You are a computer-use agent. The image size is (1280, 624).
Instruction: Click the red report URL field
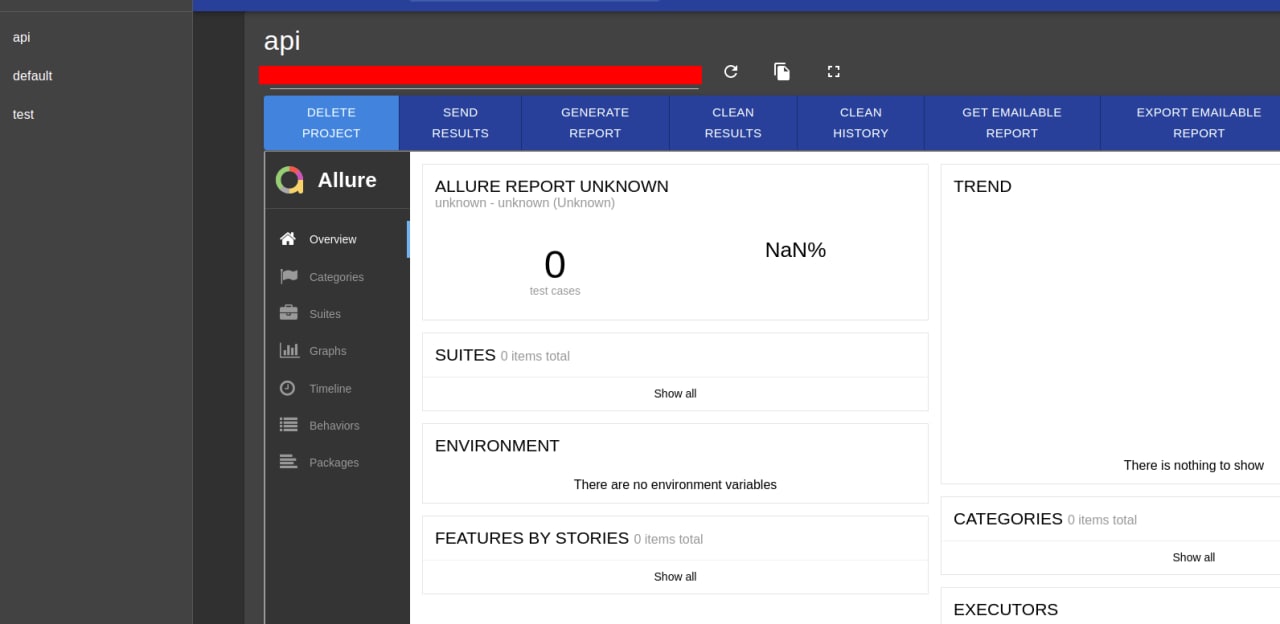[x=480, y=75]
